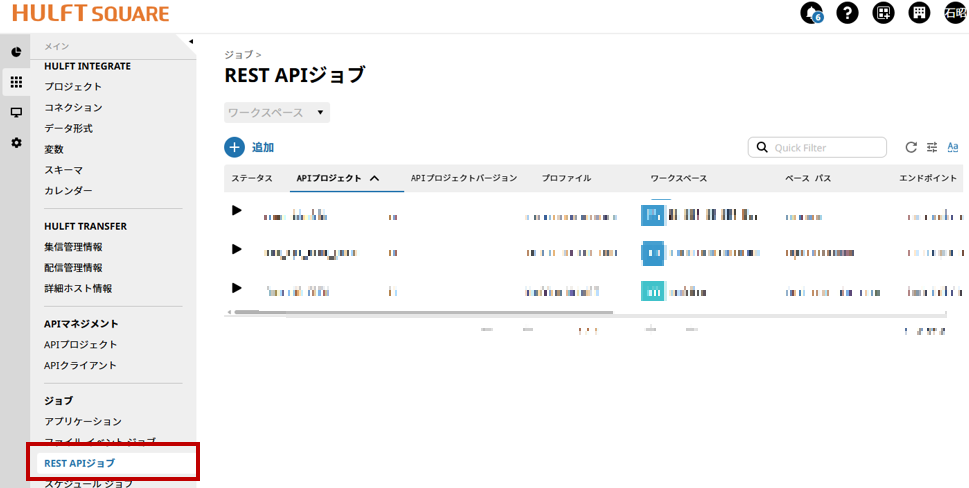Sort by APIプロジェクト column header
Viewport: 969px width, 488px height.
click(x=337, y=178)
